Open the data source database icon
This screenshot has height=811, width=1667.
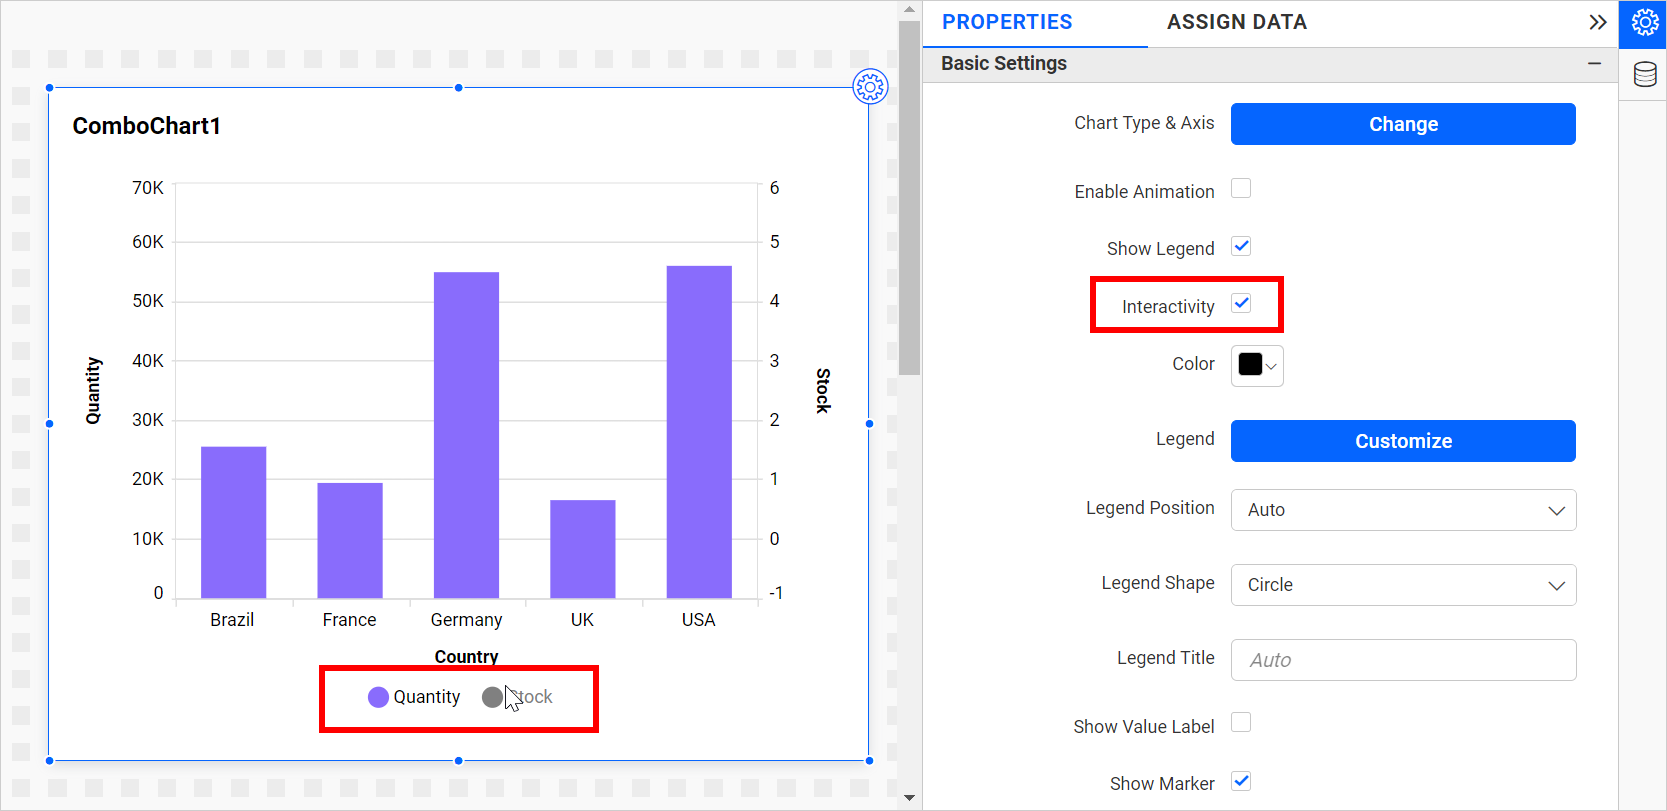(1644, 74)
